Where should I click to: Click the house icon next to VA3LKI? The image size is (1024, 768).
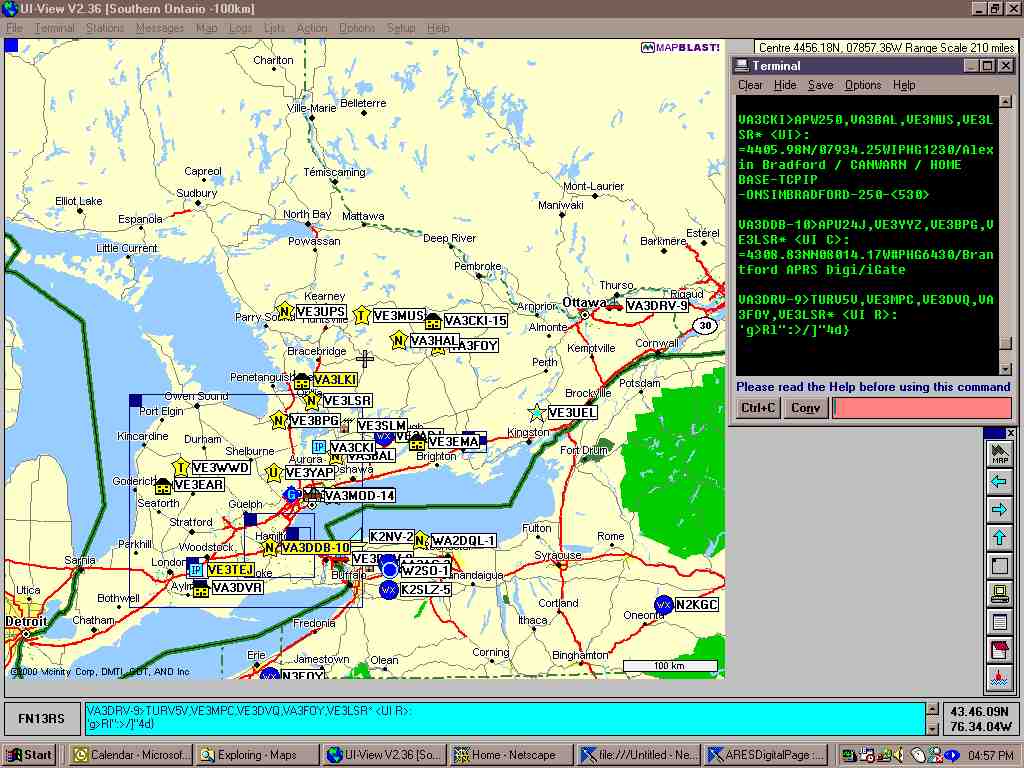pos(302,380)
